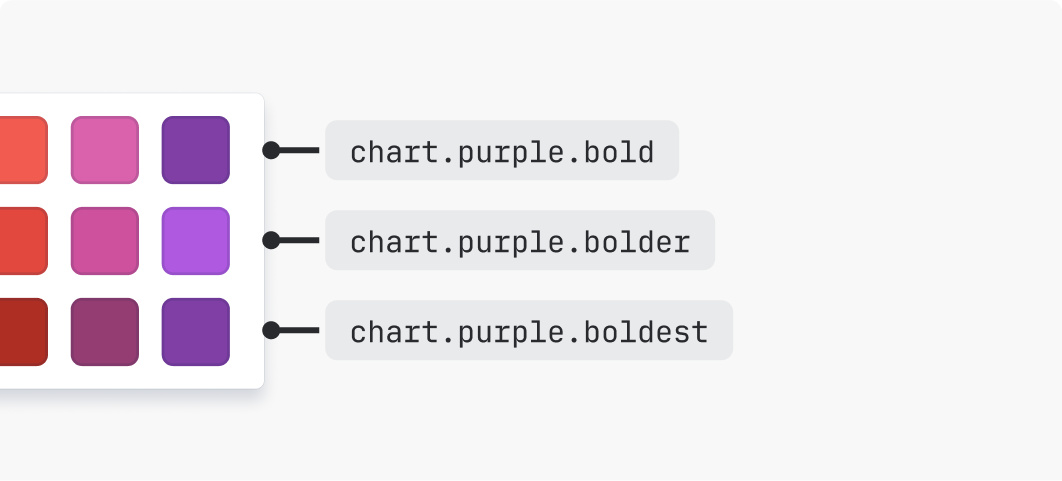
Task: Click the connector line leading to chart.purple.bolder
Action: tap(300, 240)
